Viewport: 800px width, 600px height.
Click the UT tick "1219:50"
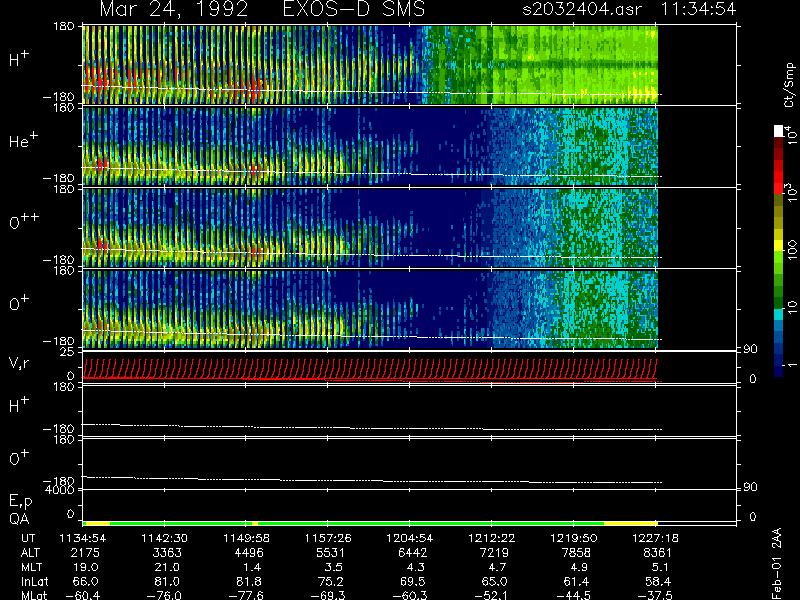(573, 538)
